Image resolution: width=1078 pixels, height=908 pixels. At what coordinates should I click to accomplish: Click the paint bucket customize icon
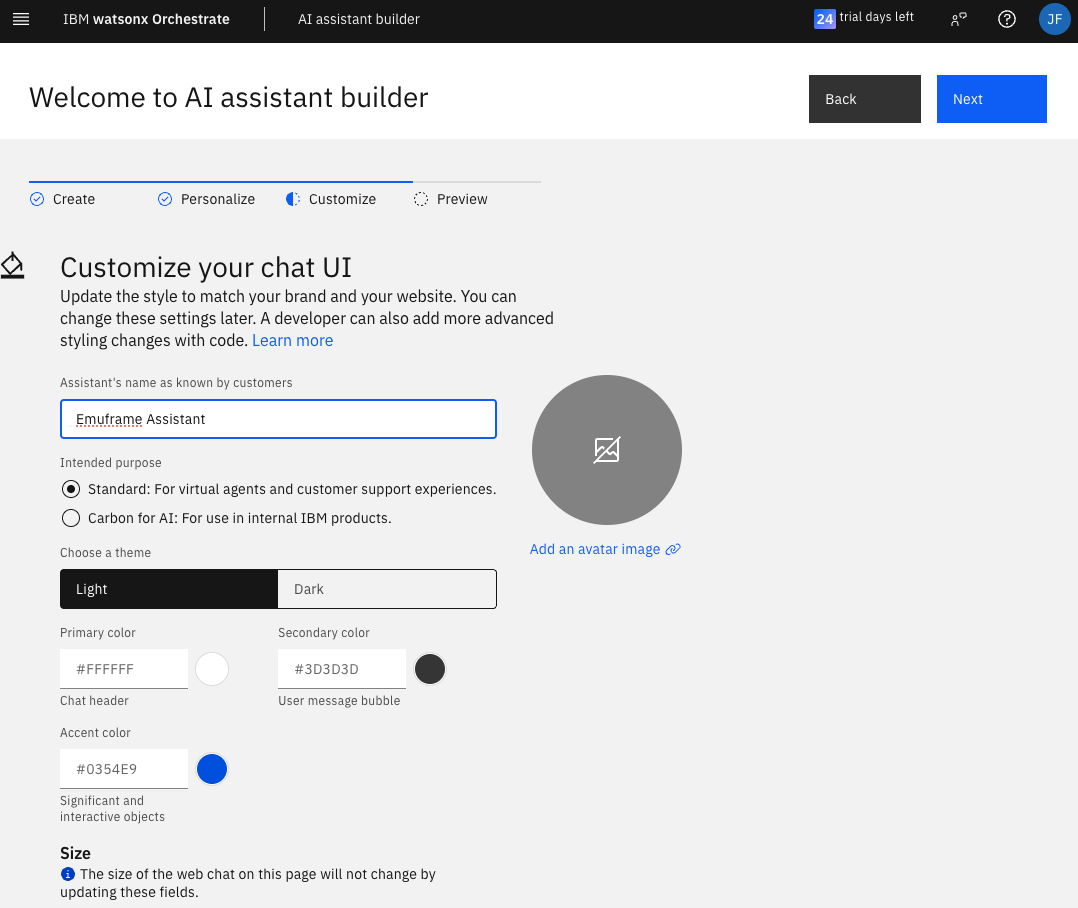tap(12, 266)
